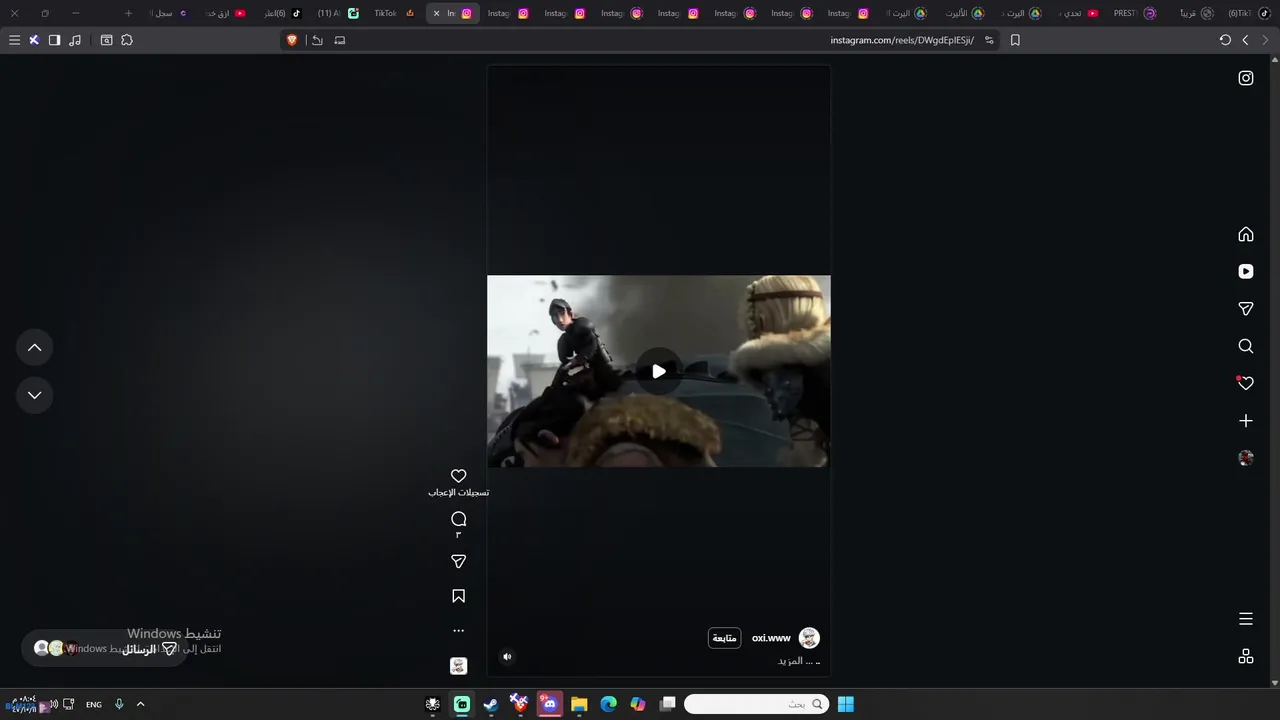Switch to the قريبا tab
1280x720 pixels.
pyautogui.click(x=1196, y=13)
